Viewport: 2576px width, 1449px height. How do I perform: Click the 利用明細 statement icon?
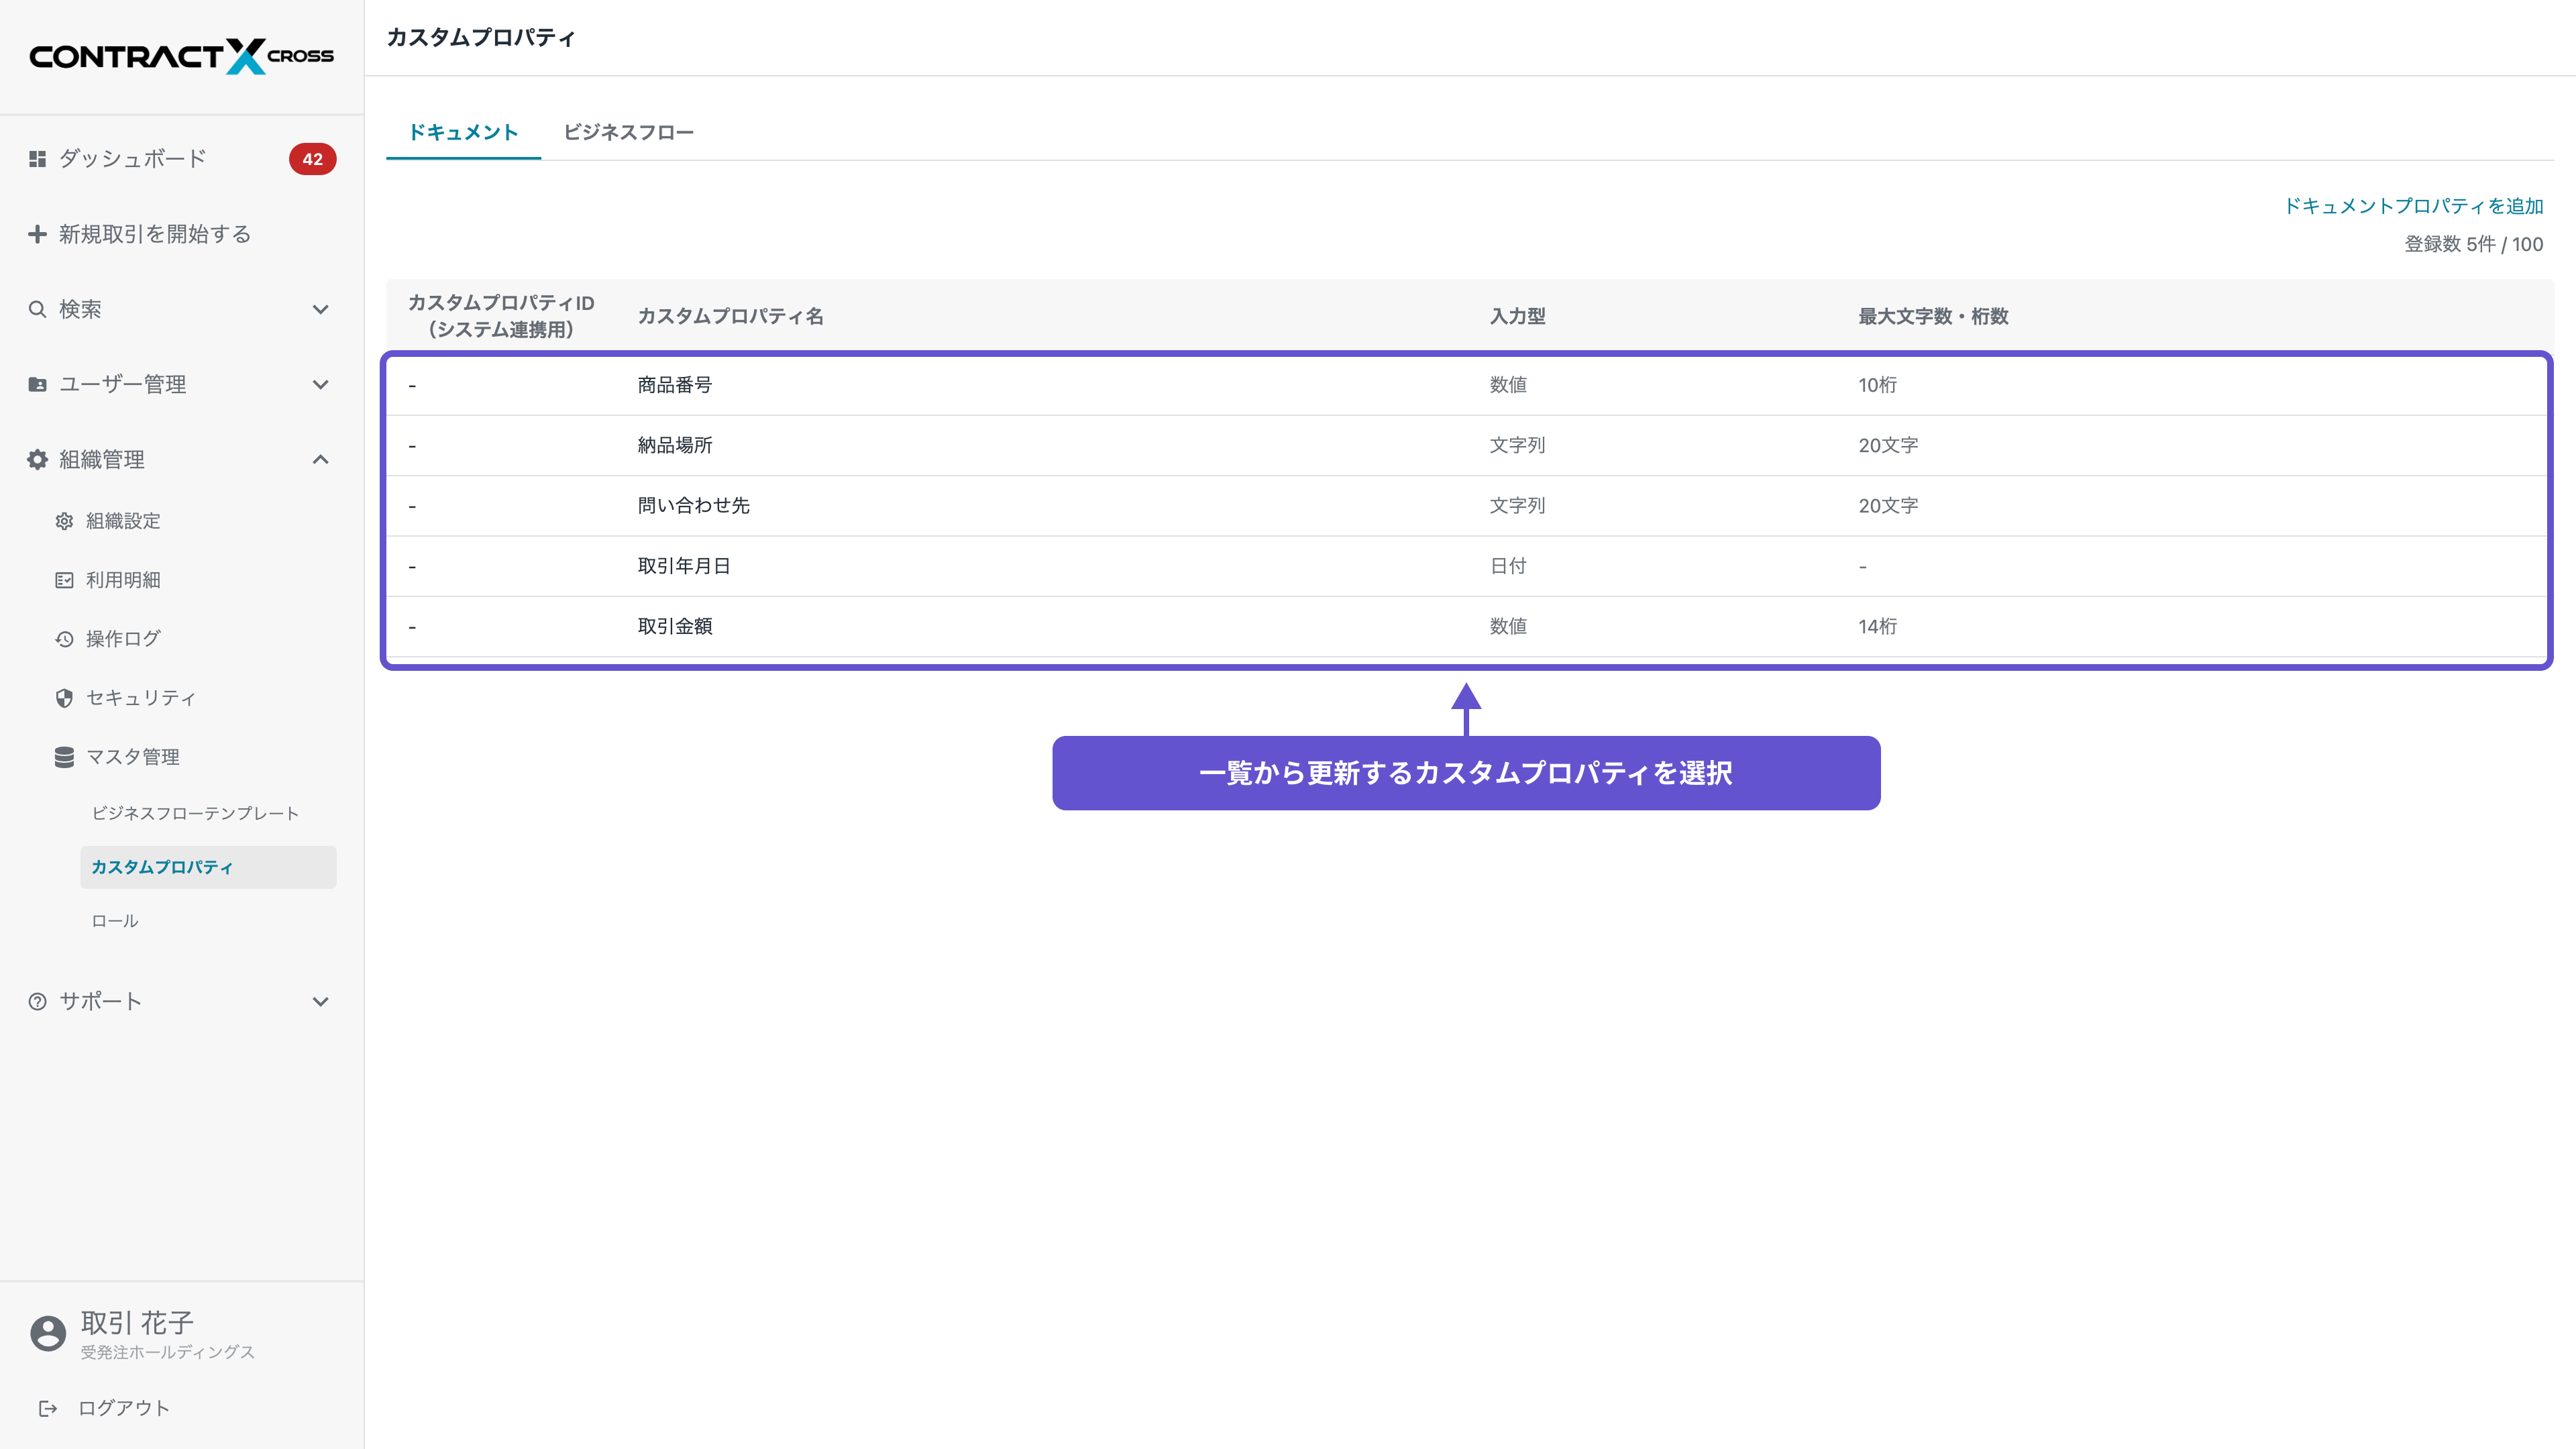[x=64, y=580]
